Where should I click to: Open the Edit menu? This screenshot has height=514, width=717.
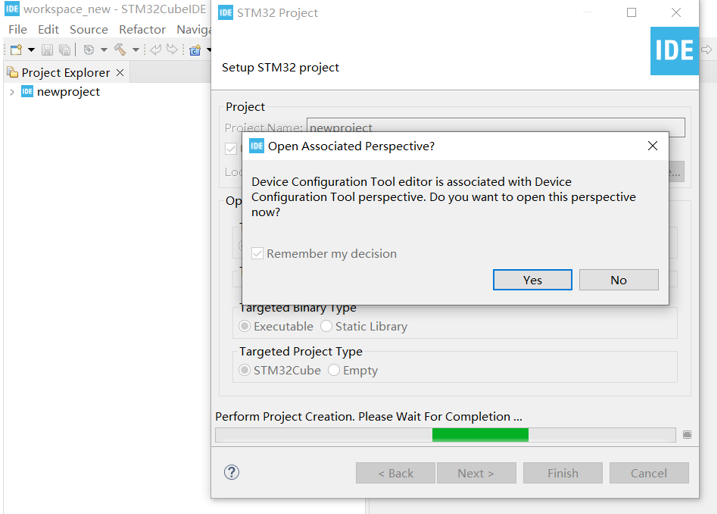[48, 29]
